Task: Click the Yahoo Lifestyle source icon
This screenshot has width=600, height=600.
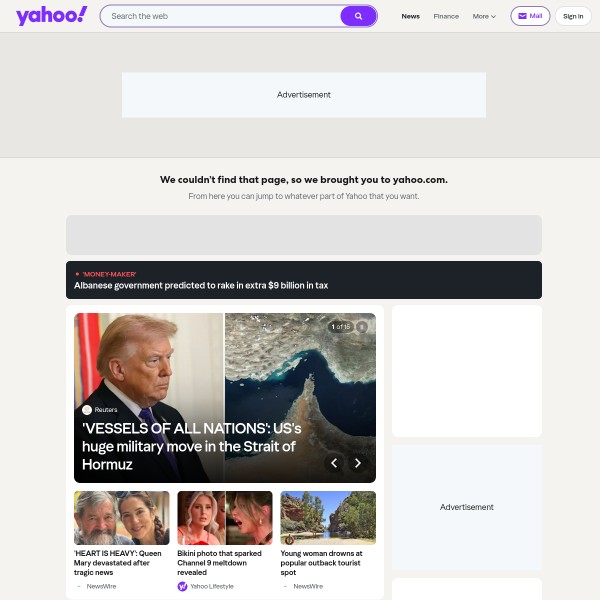Action: click(183, 586)
